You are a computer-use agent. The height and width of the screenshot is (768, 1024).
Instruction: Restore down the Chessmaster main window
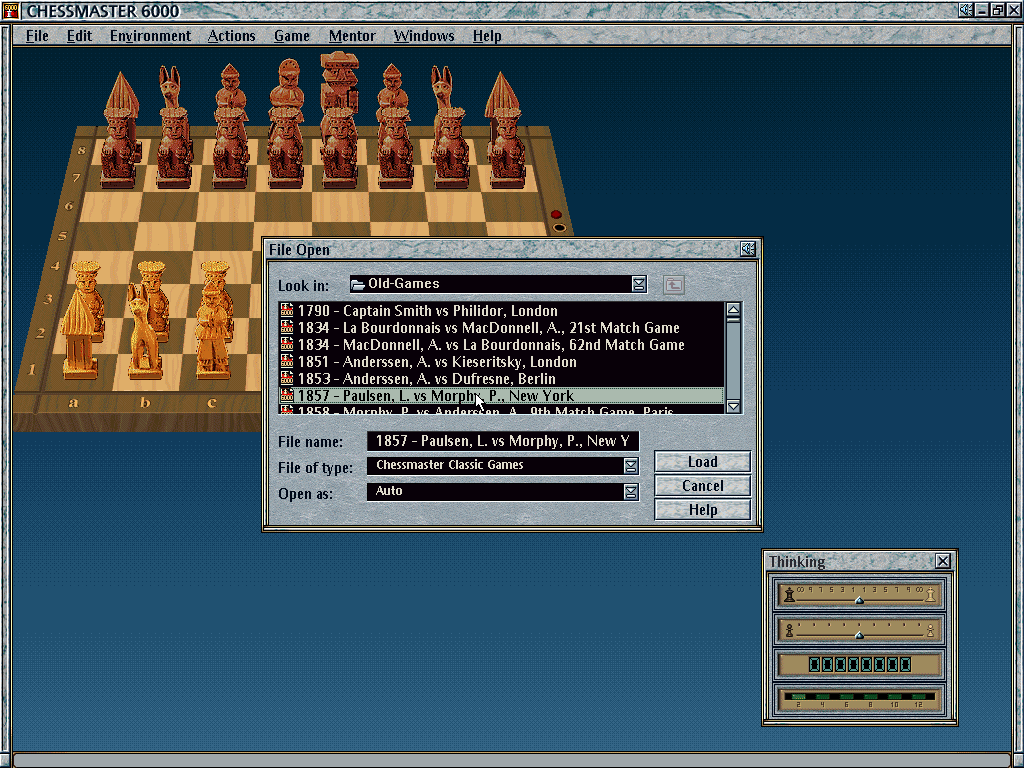[997, 10]
